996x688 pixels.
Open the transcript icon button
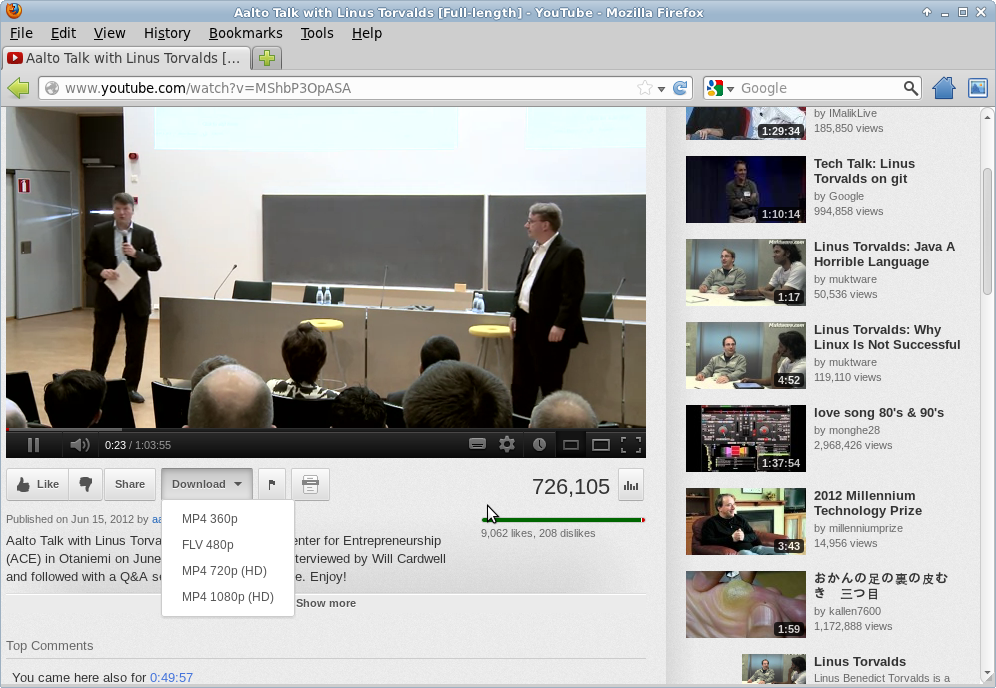pos(310,484)
